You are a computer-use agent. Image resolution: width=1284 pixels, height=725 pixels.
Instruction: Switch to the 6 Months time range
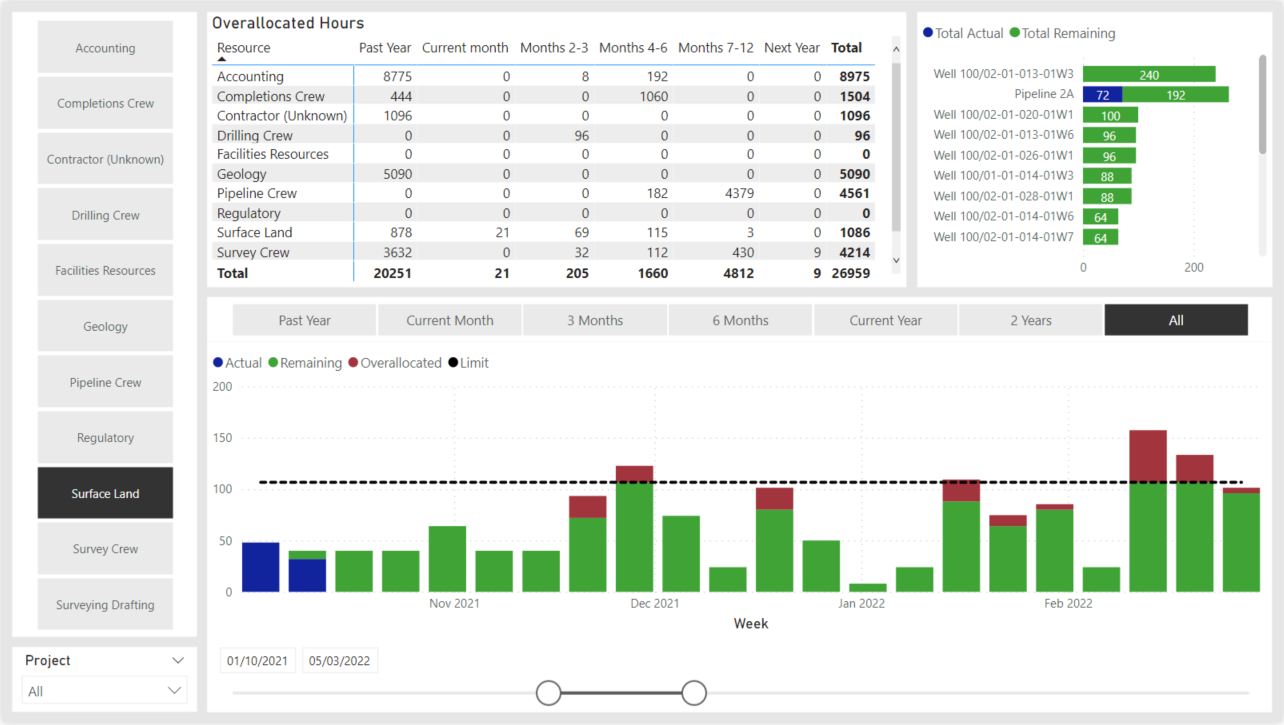point(740,321)
